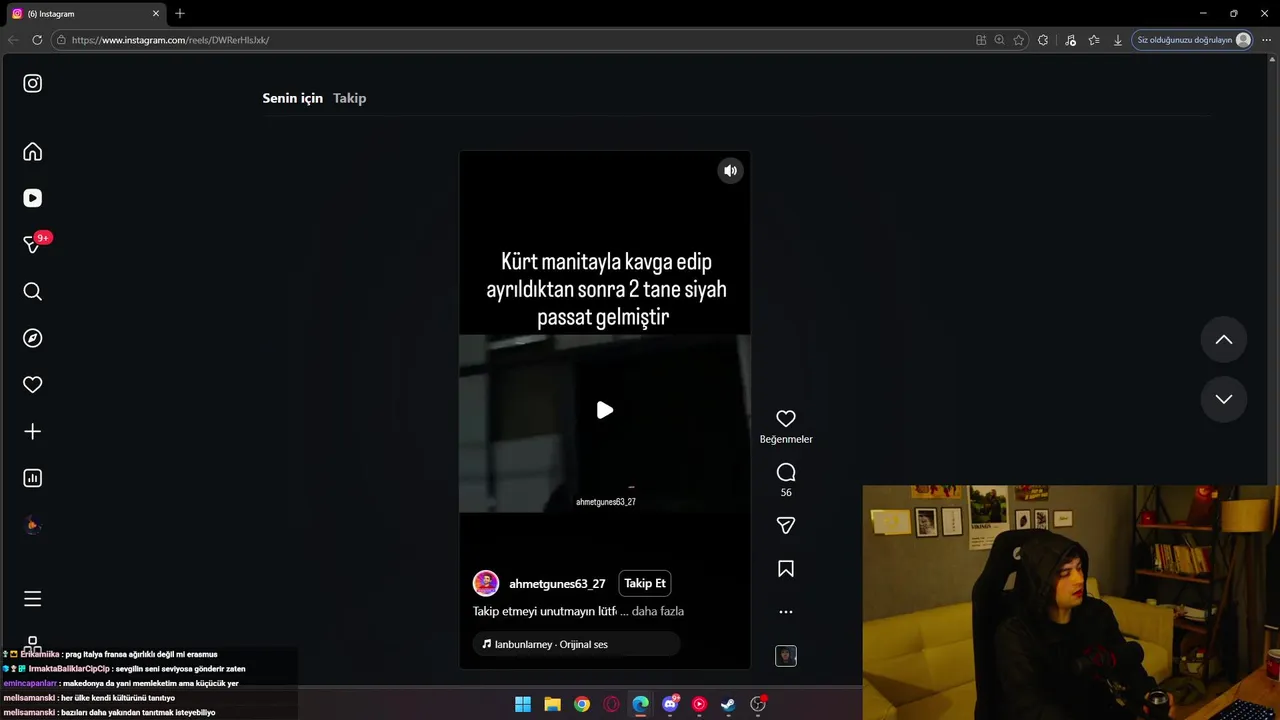
Task: Open the Explore compass icon
Action: coord(33,338)
